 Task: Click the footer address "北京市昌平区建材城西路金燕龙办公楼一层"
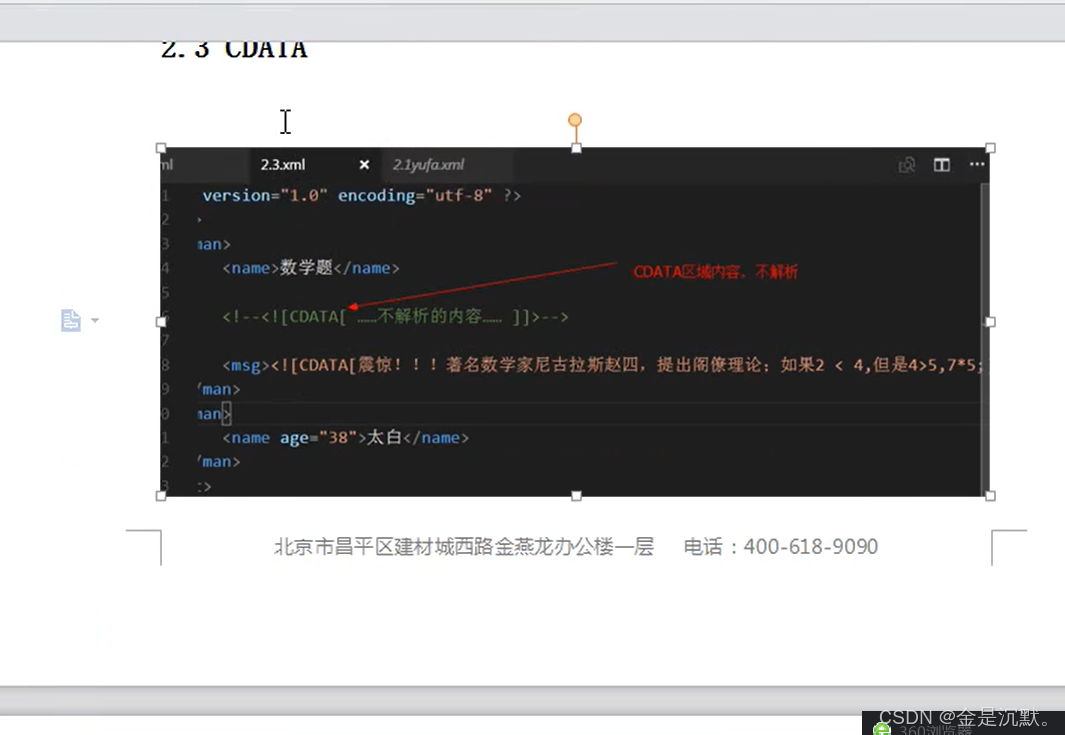[x=464, y=546]
